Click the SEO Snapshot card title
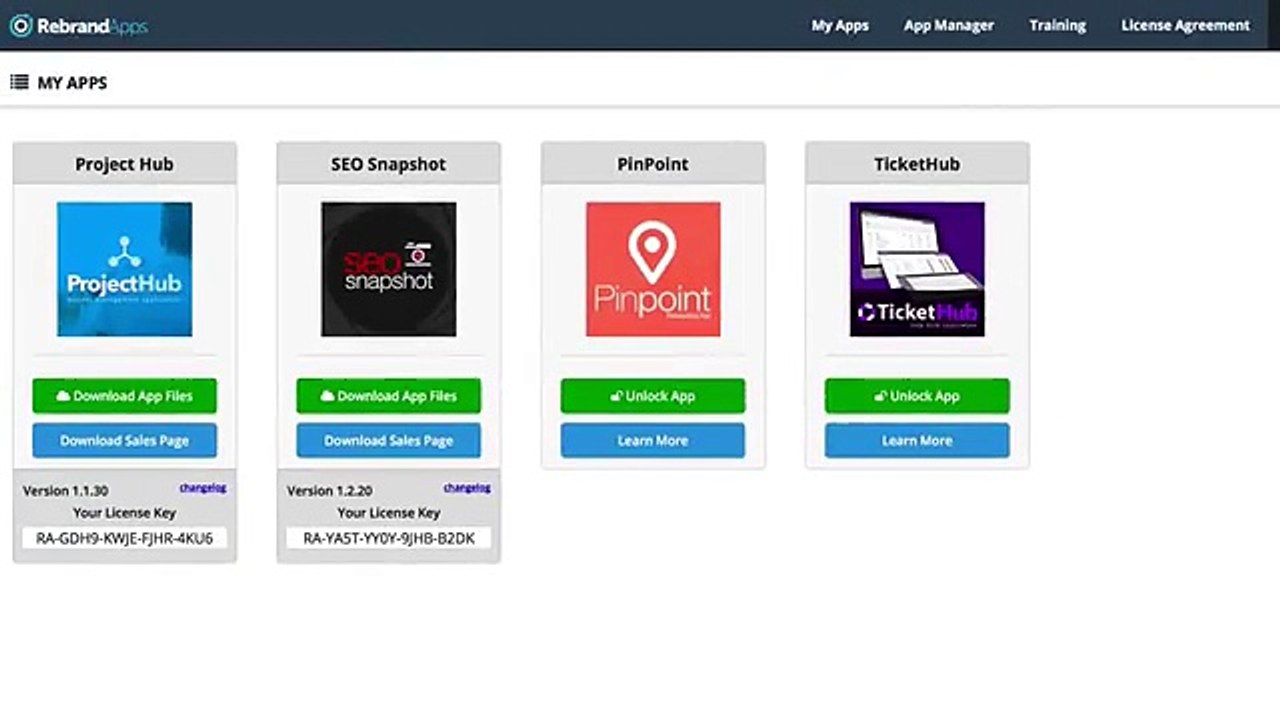Screen dimensions: 1280x720 coord(388,164)
